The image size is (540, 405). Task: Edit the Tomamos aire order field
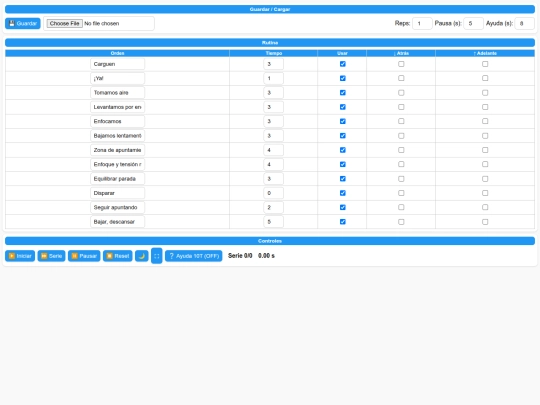click(x=117, y=93)
